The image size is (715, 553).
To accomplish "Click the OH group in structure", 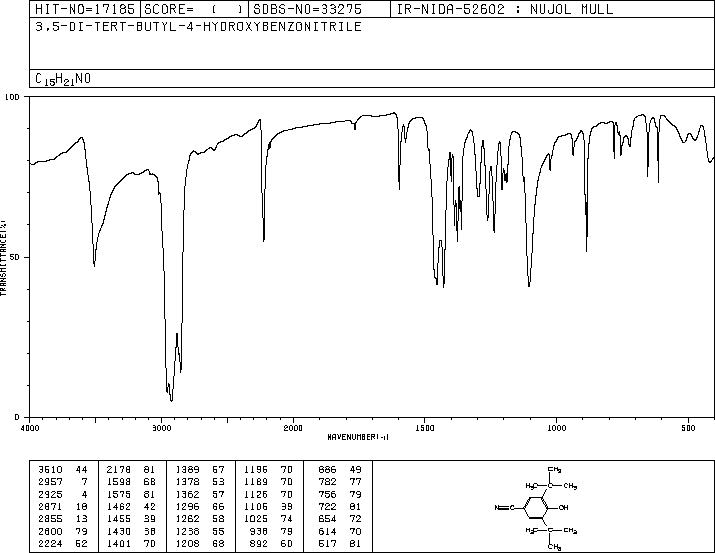I will tap(563, 507).
